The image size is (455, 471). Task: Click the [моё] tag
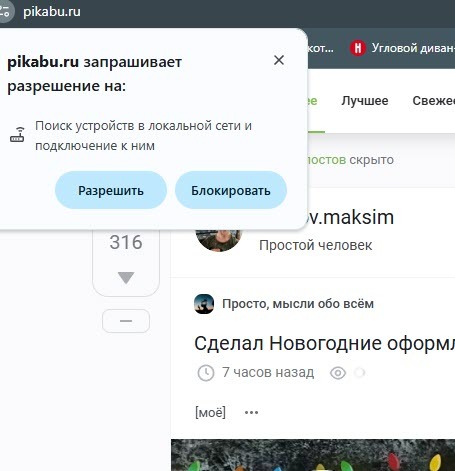tap(210, 413)
